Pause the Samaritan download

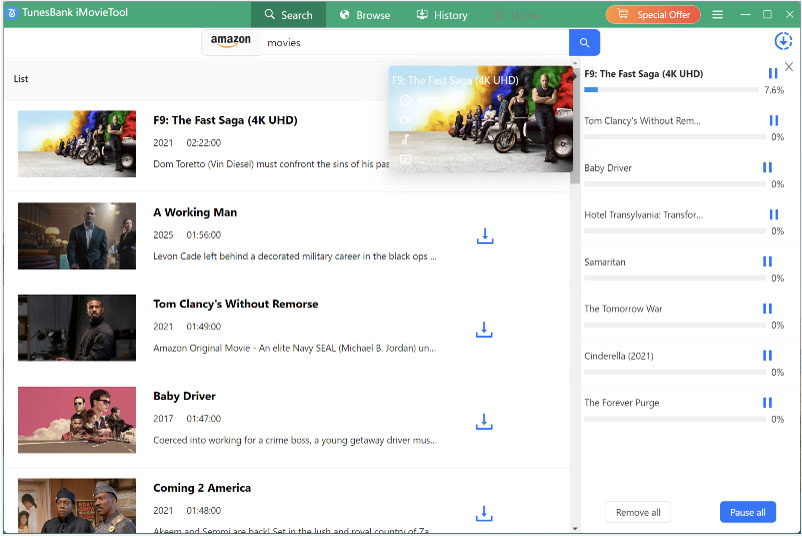(767, 262)
